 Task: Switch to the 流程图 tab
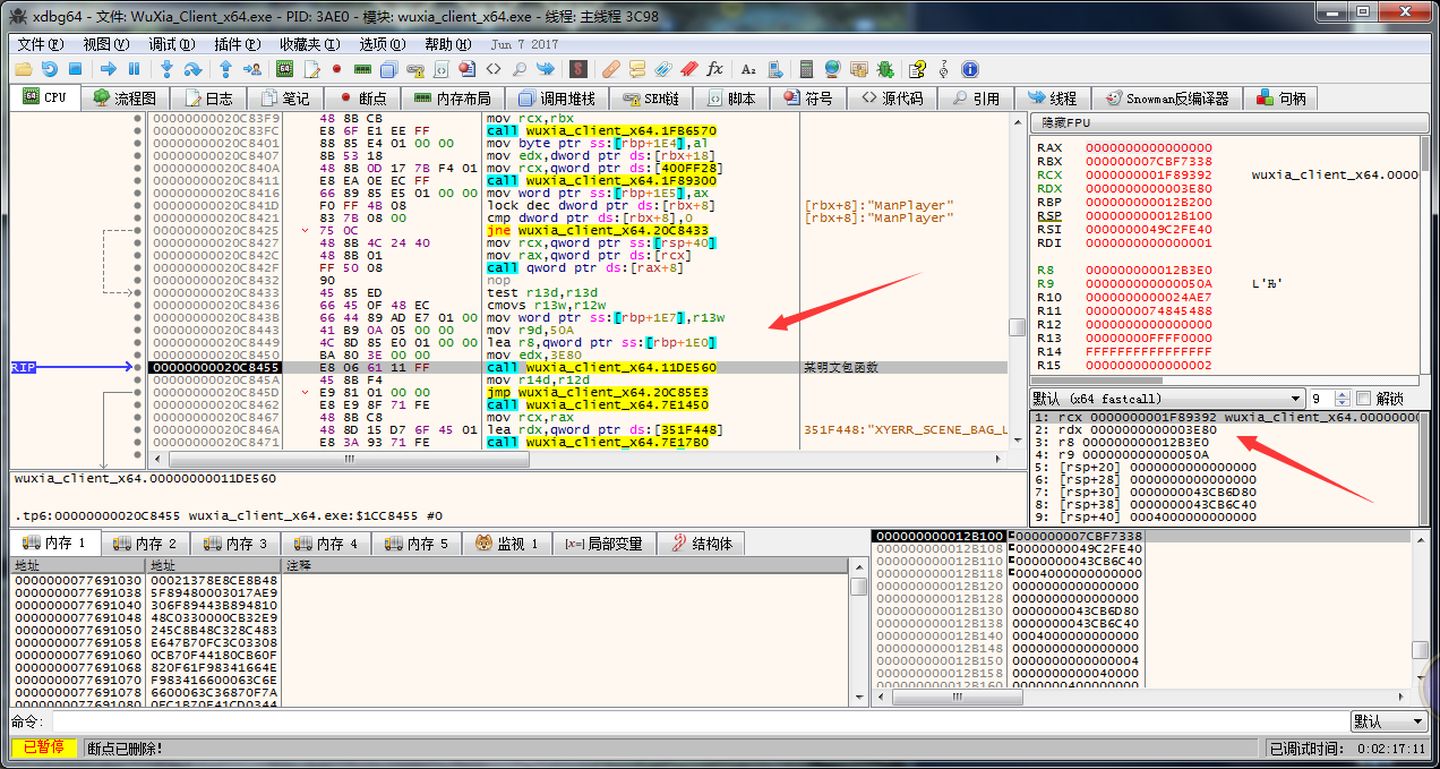(125, 98)
